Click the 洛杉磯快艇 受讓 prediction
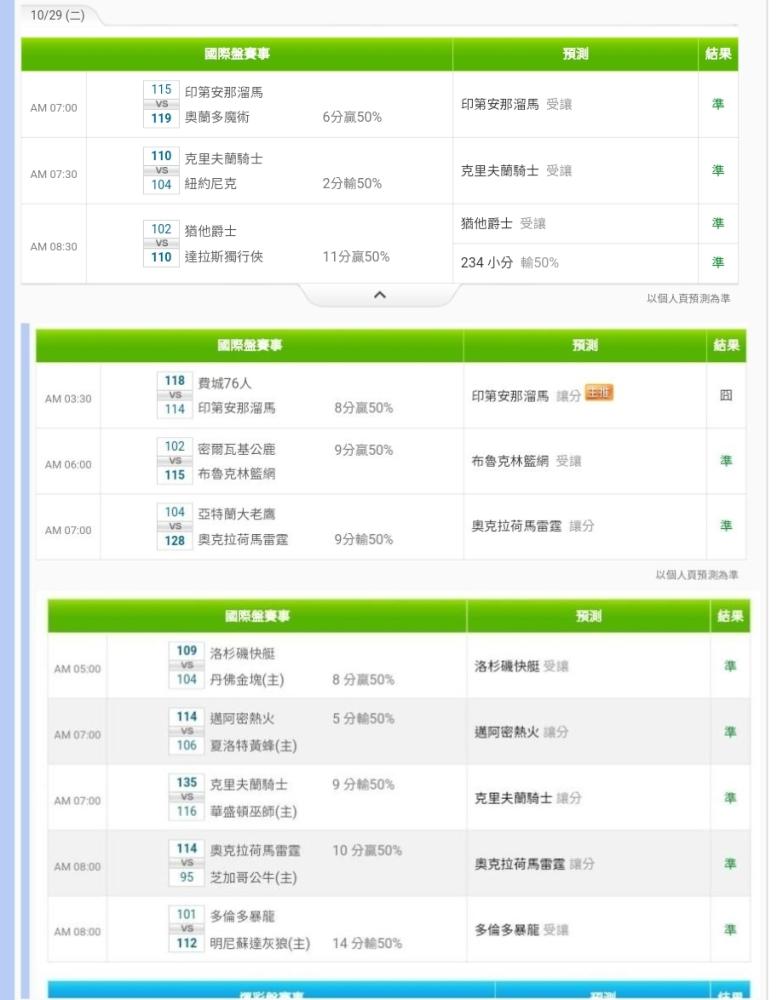783x1000 pixels. pyautogui.click(x=521, y=666)
